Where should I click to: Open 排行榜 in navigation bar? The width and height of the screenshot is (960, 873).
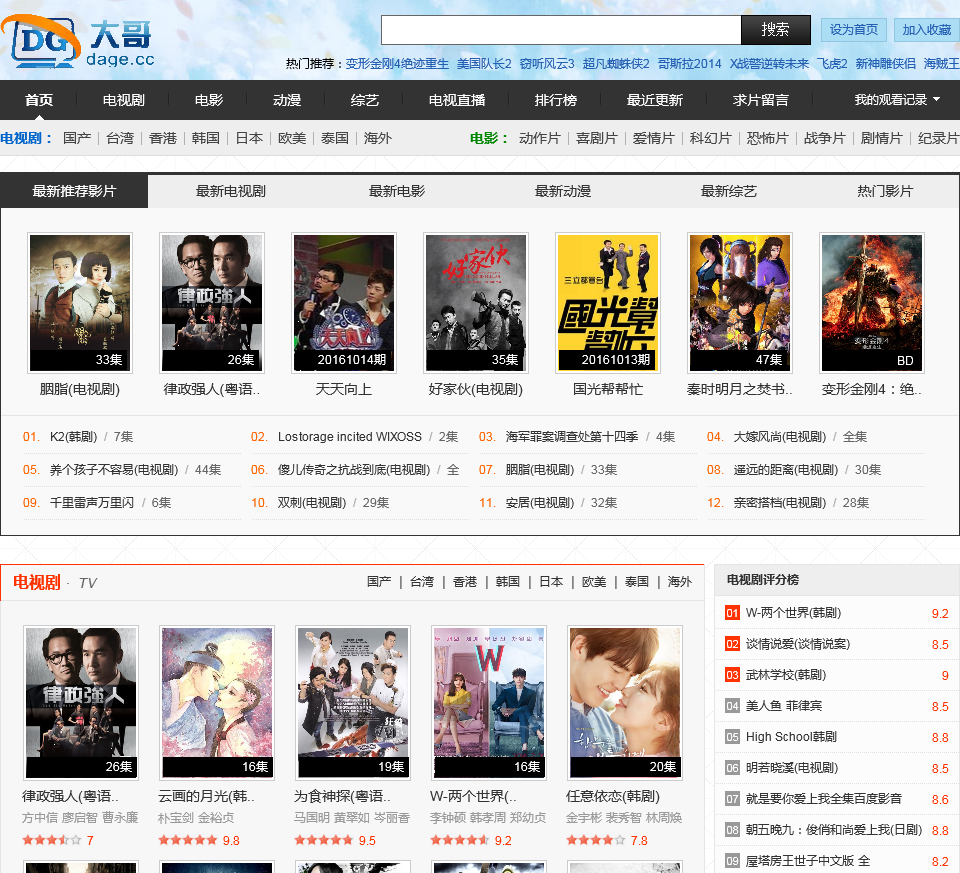(555, 100)
